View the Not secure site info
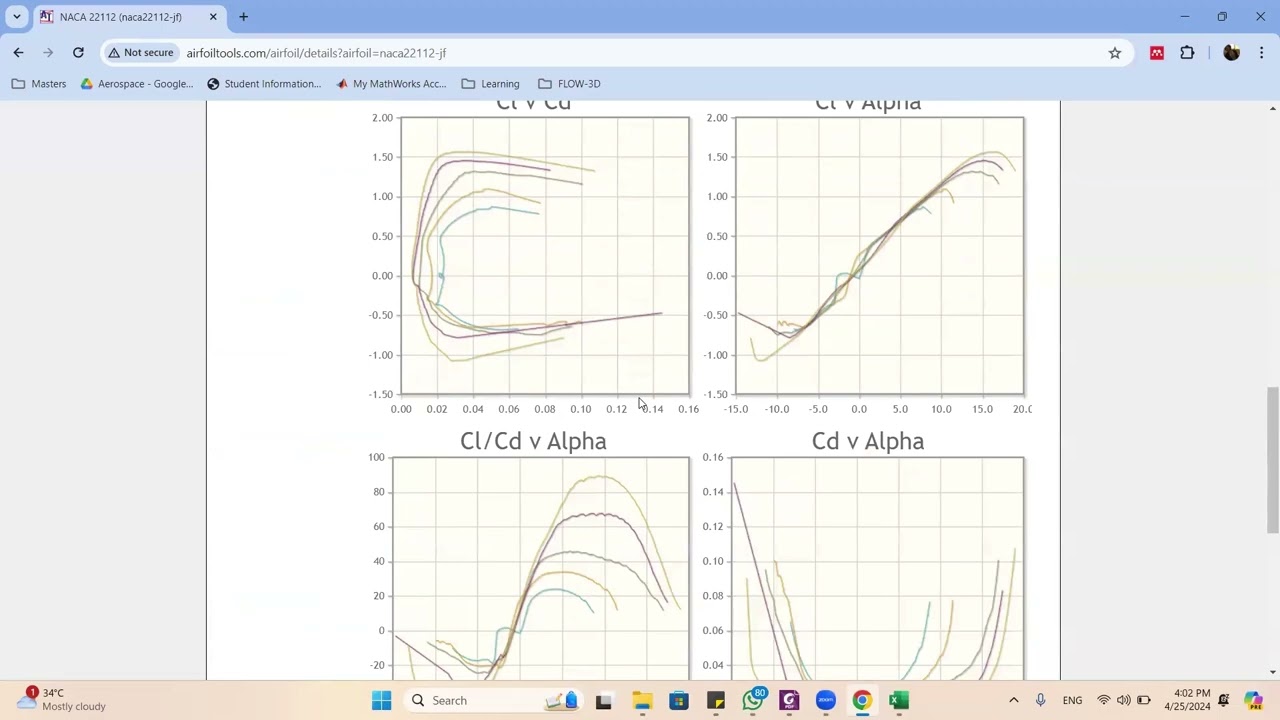Screen dimensions: 1280x720 pyautogui.click(x=141, y=53)
